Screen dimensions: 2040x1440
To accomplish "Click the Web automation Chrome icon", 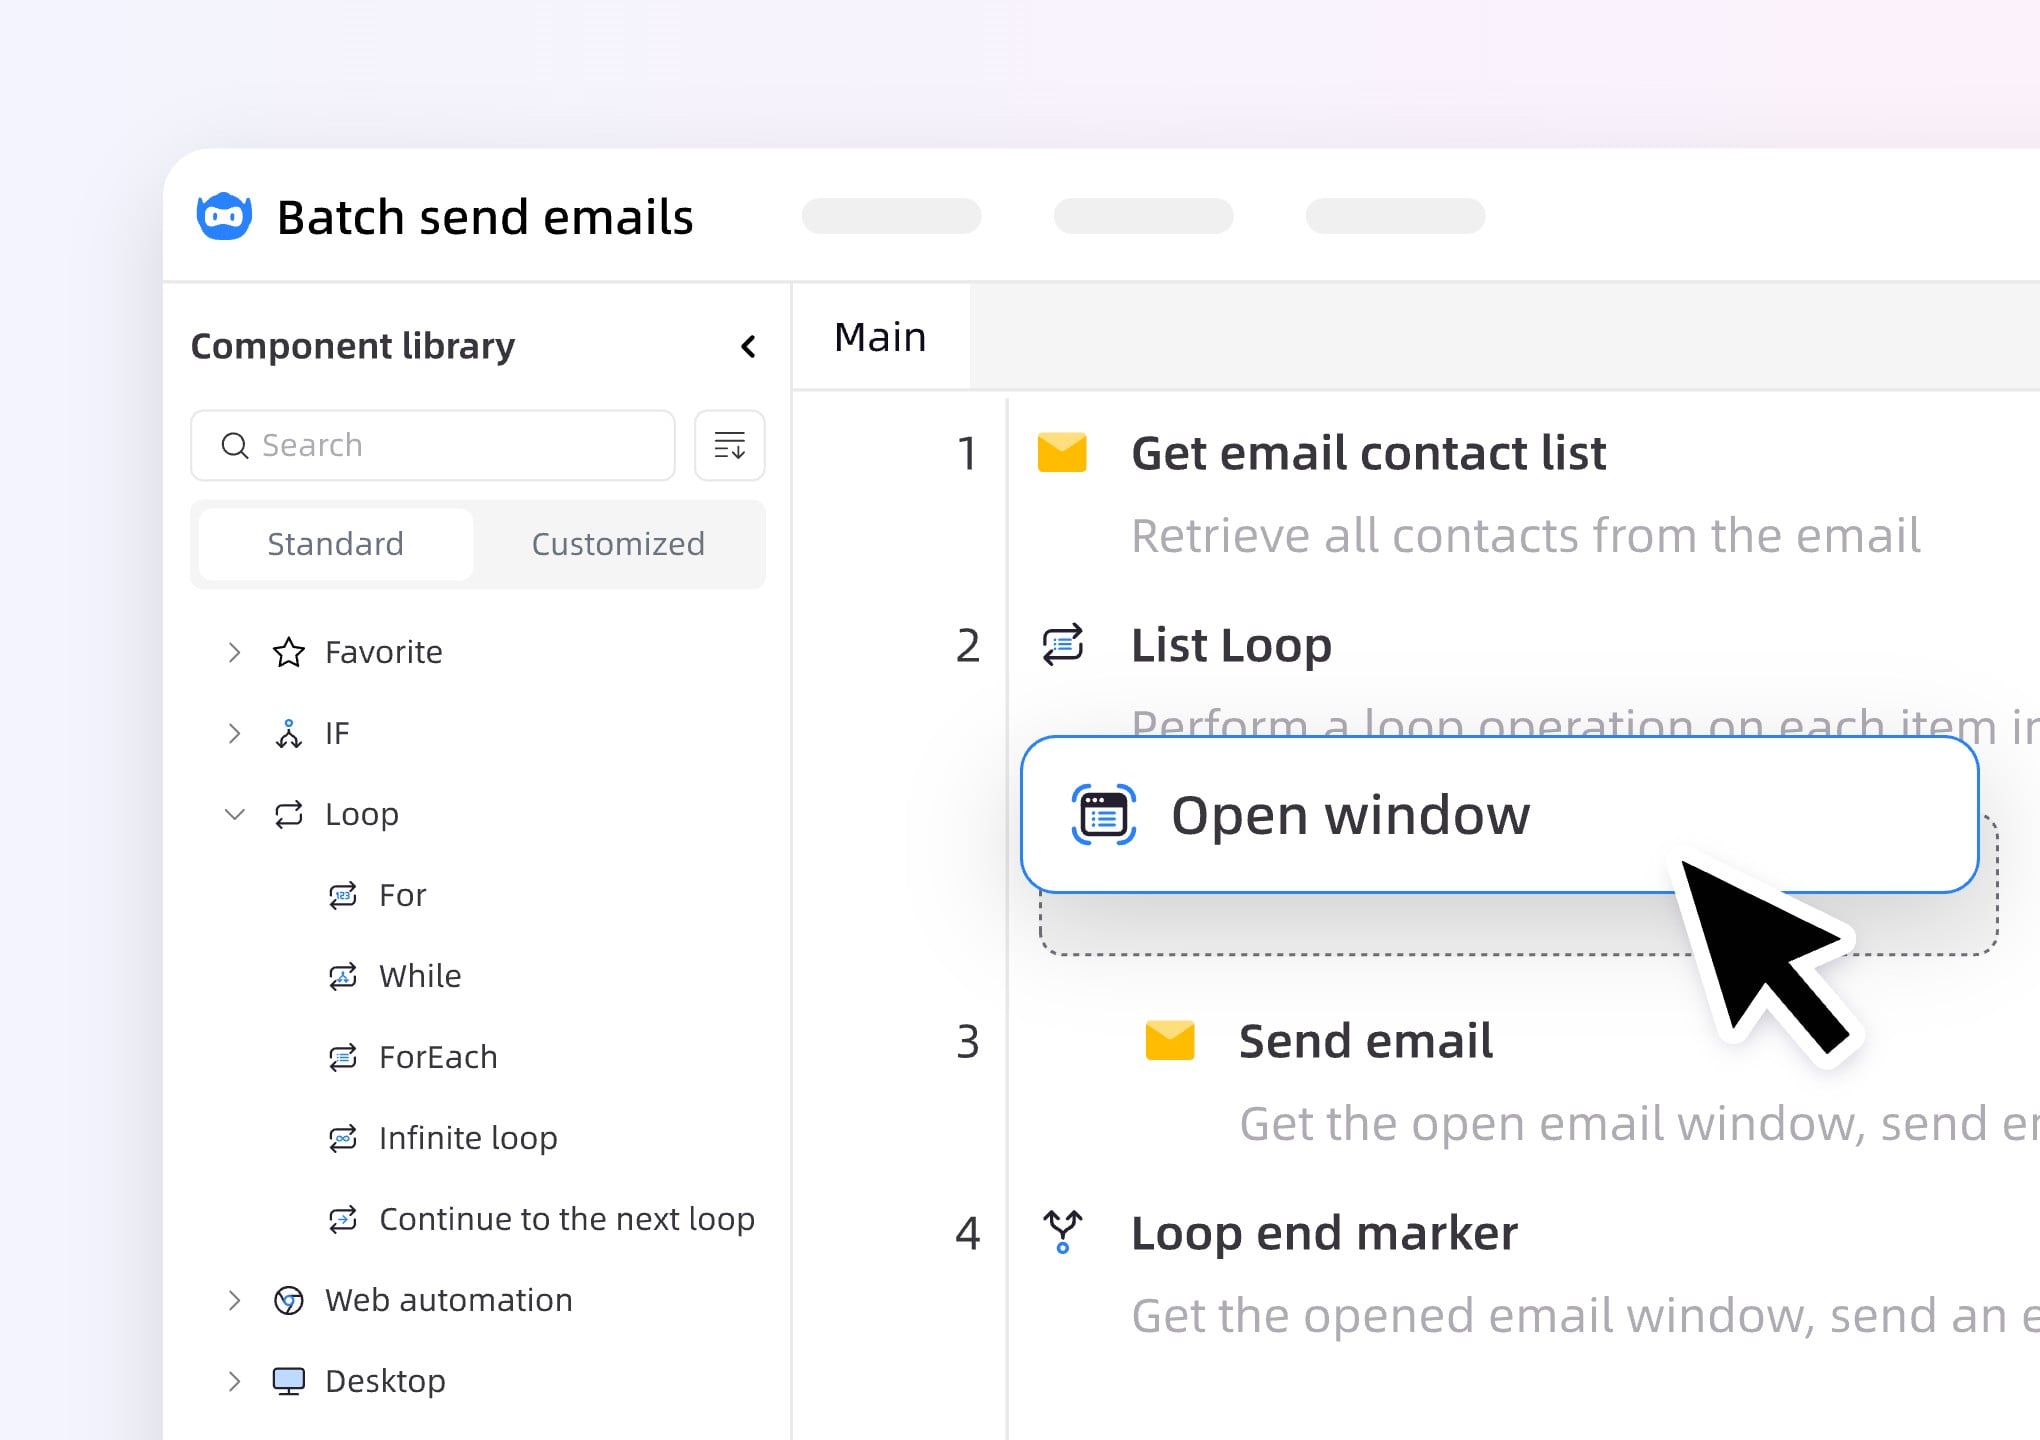I will pyautogui.click(x=289, y=1300).
